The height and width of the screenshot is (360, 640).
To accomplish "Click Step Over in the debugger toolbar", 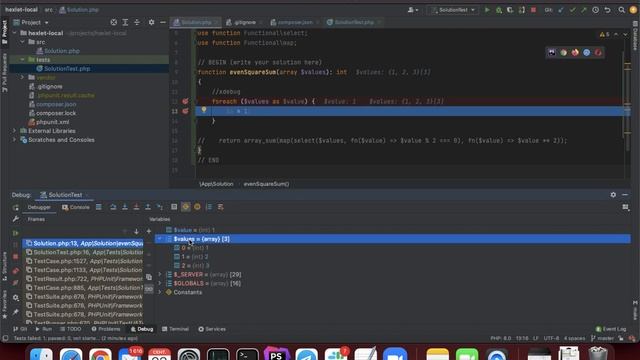I will [113, 207].
